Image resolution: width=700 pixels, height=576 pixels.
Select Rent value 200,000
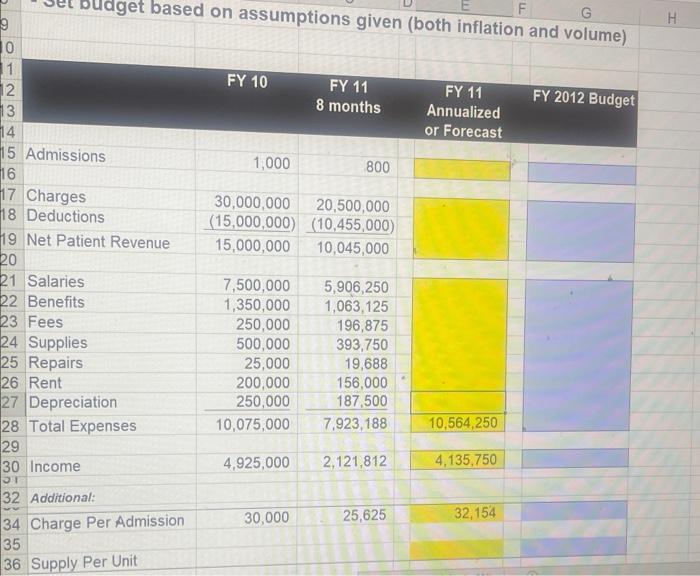click(x=262, y=383)
